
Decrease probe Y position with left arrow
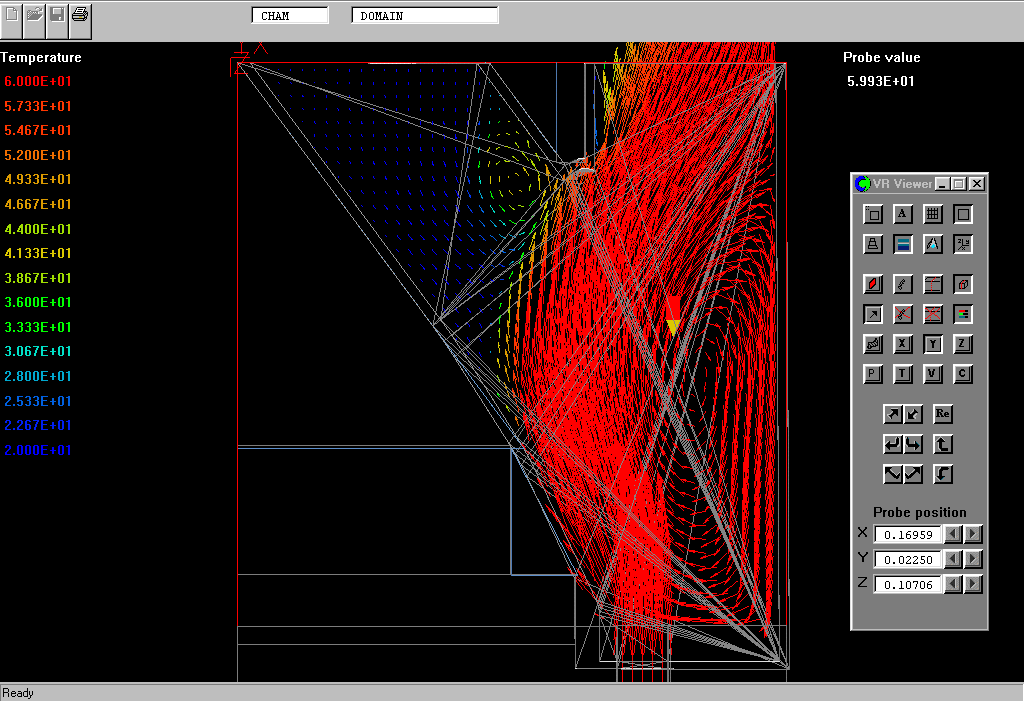[x=953, y=559]
